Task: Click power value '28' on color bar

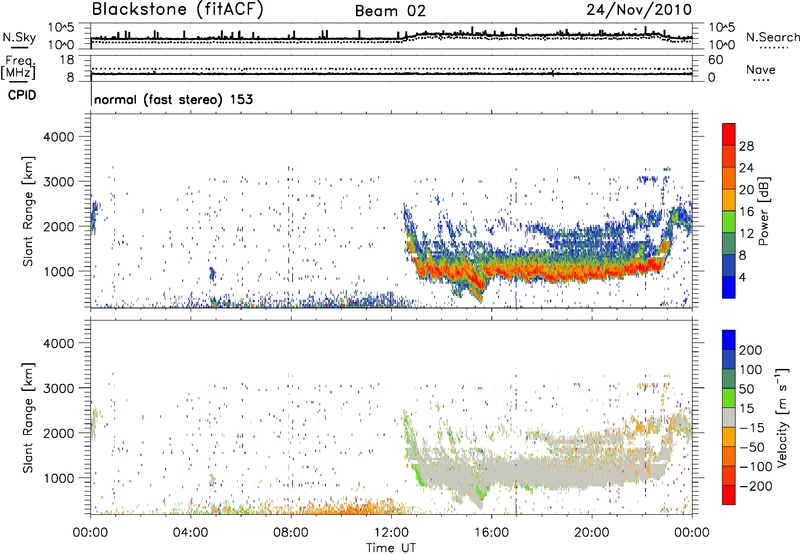Action: (x=746, y=146)
